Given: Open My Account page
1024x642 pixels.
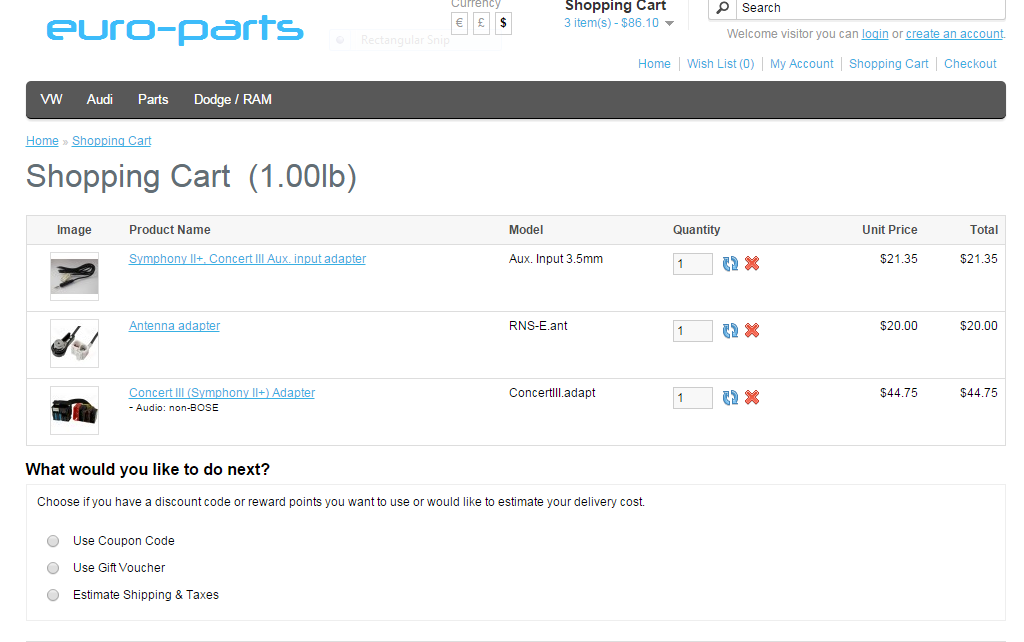Looking at the screenshot, I should tap(802, 63).
